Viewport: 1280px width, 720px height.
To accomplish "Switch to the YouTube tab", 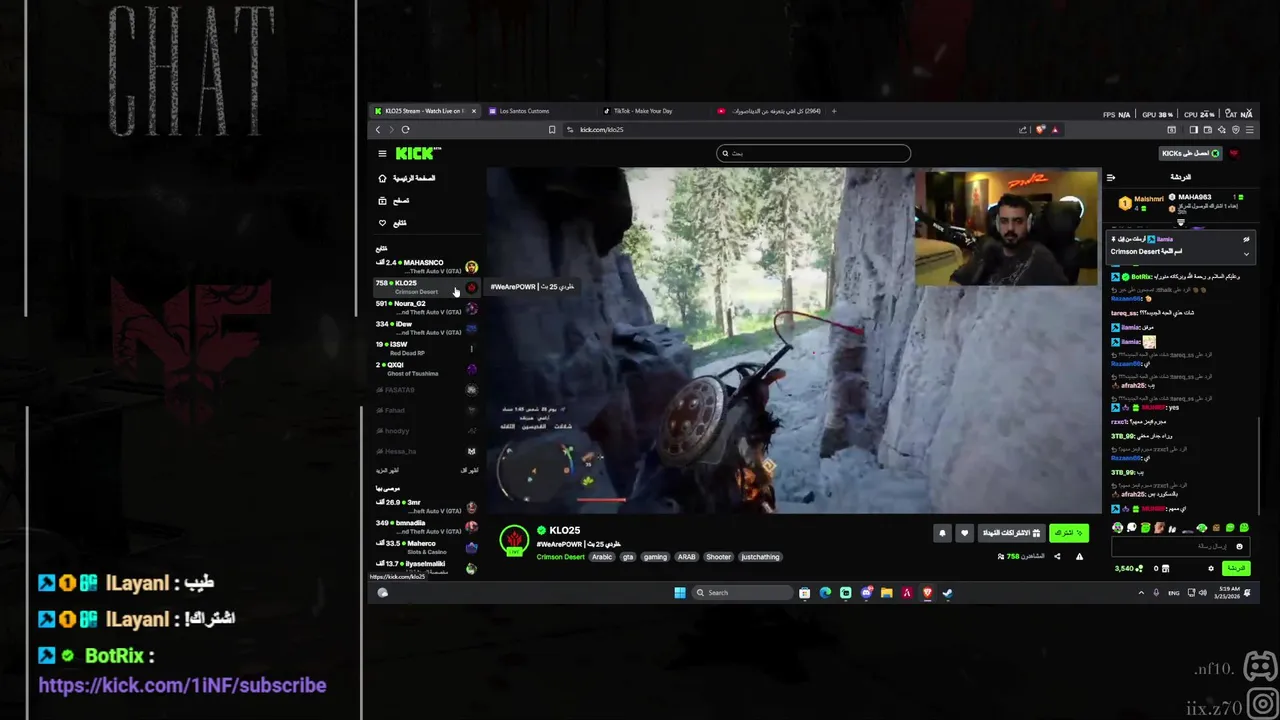I will (x=770, y=111).
